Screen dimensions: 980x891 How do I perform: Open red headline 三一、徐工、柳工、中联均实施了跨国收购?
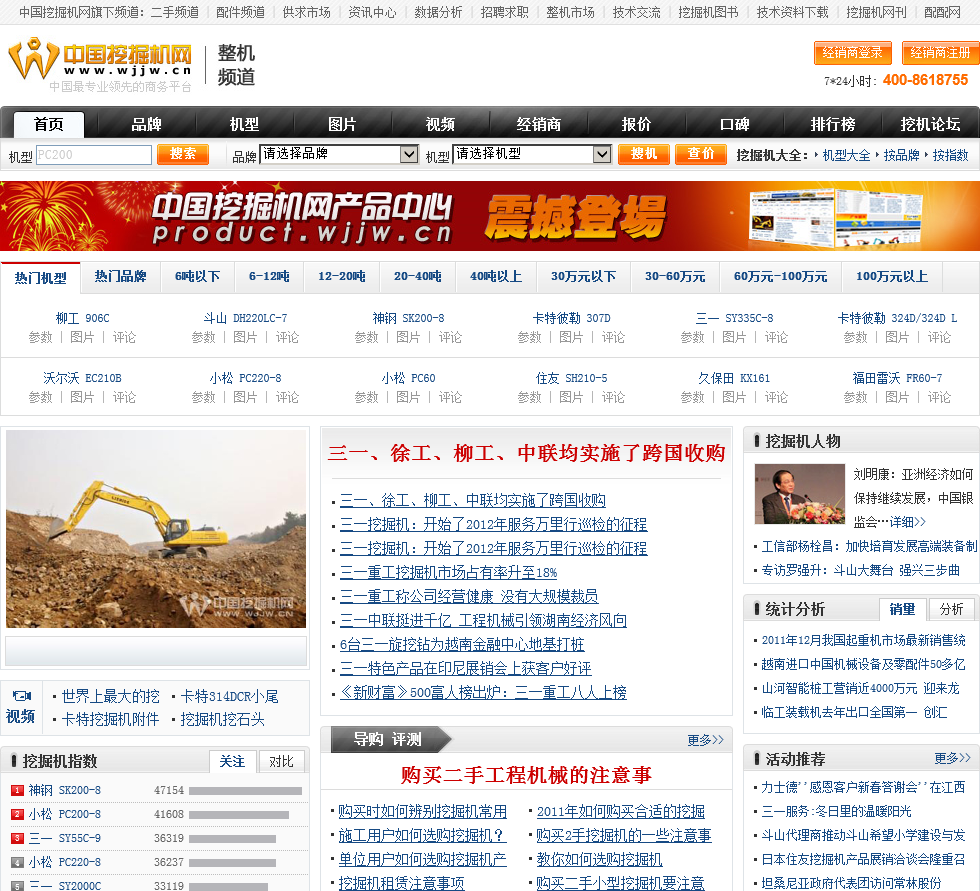click(x=526, y=453)
